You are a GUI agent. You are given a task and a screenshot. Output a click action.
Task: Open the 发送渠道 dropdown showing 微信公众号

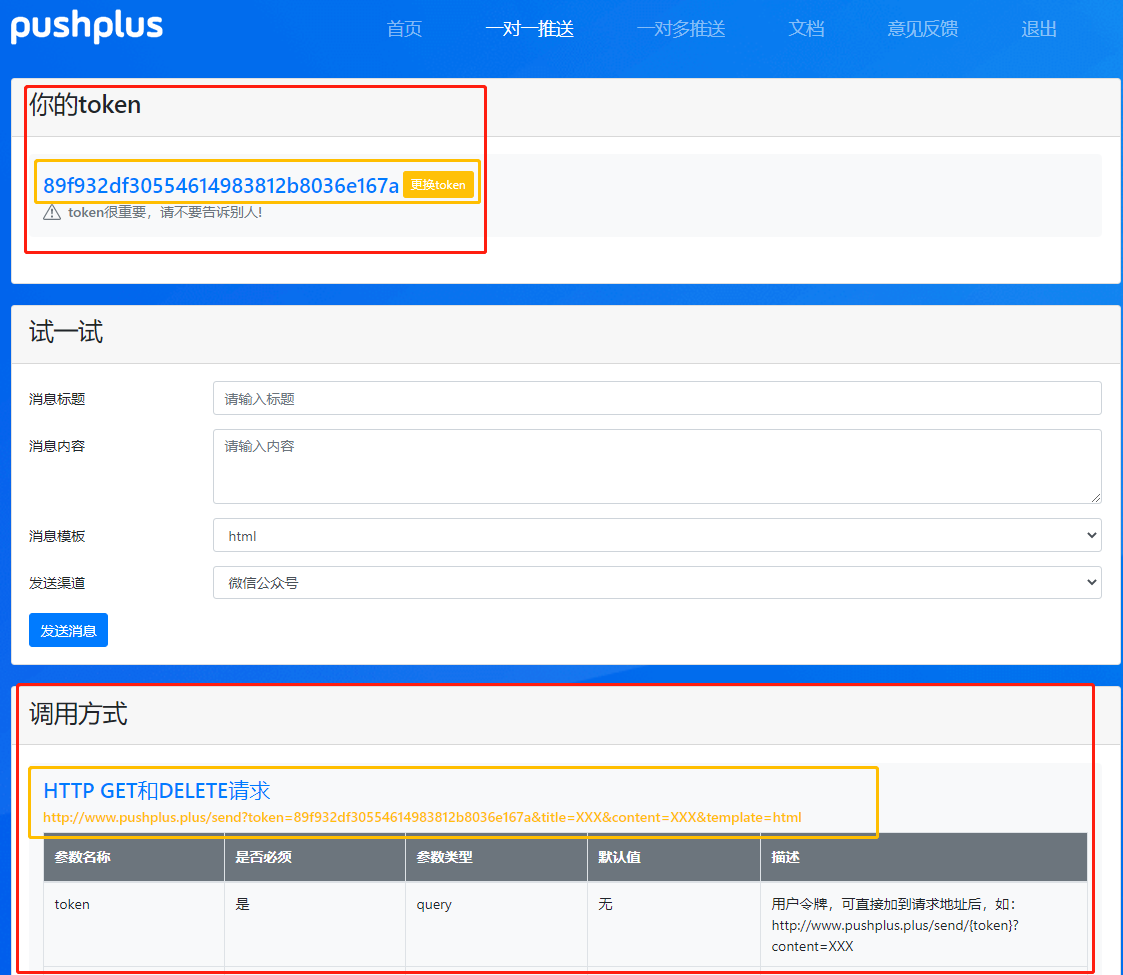[656, 582]
